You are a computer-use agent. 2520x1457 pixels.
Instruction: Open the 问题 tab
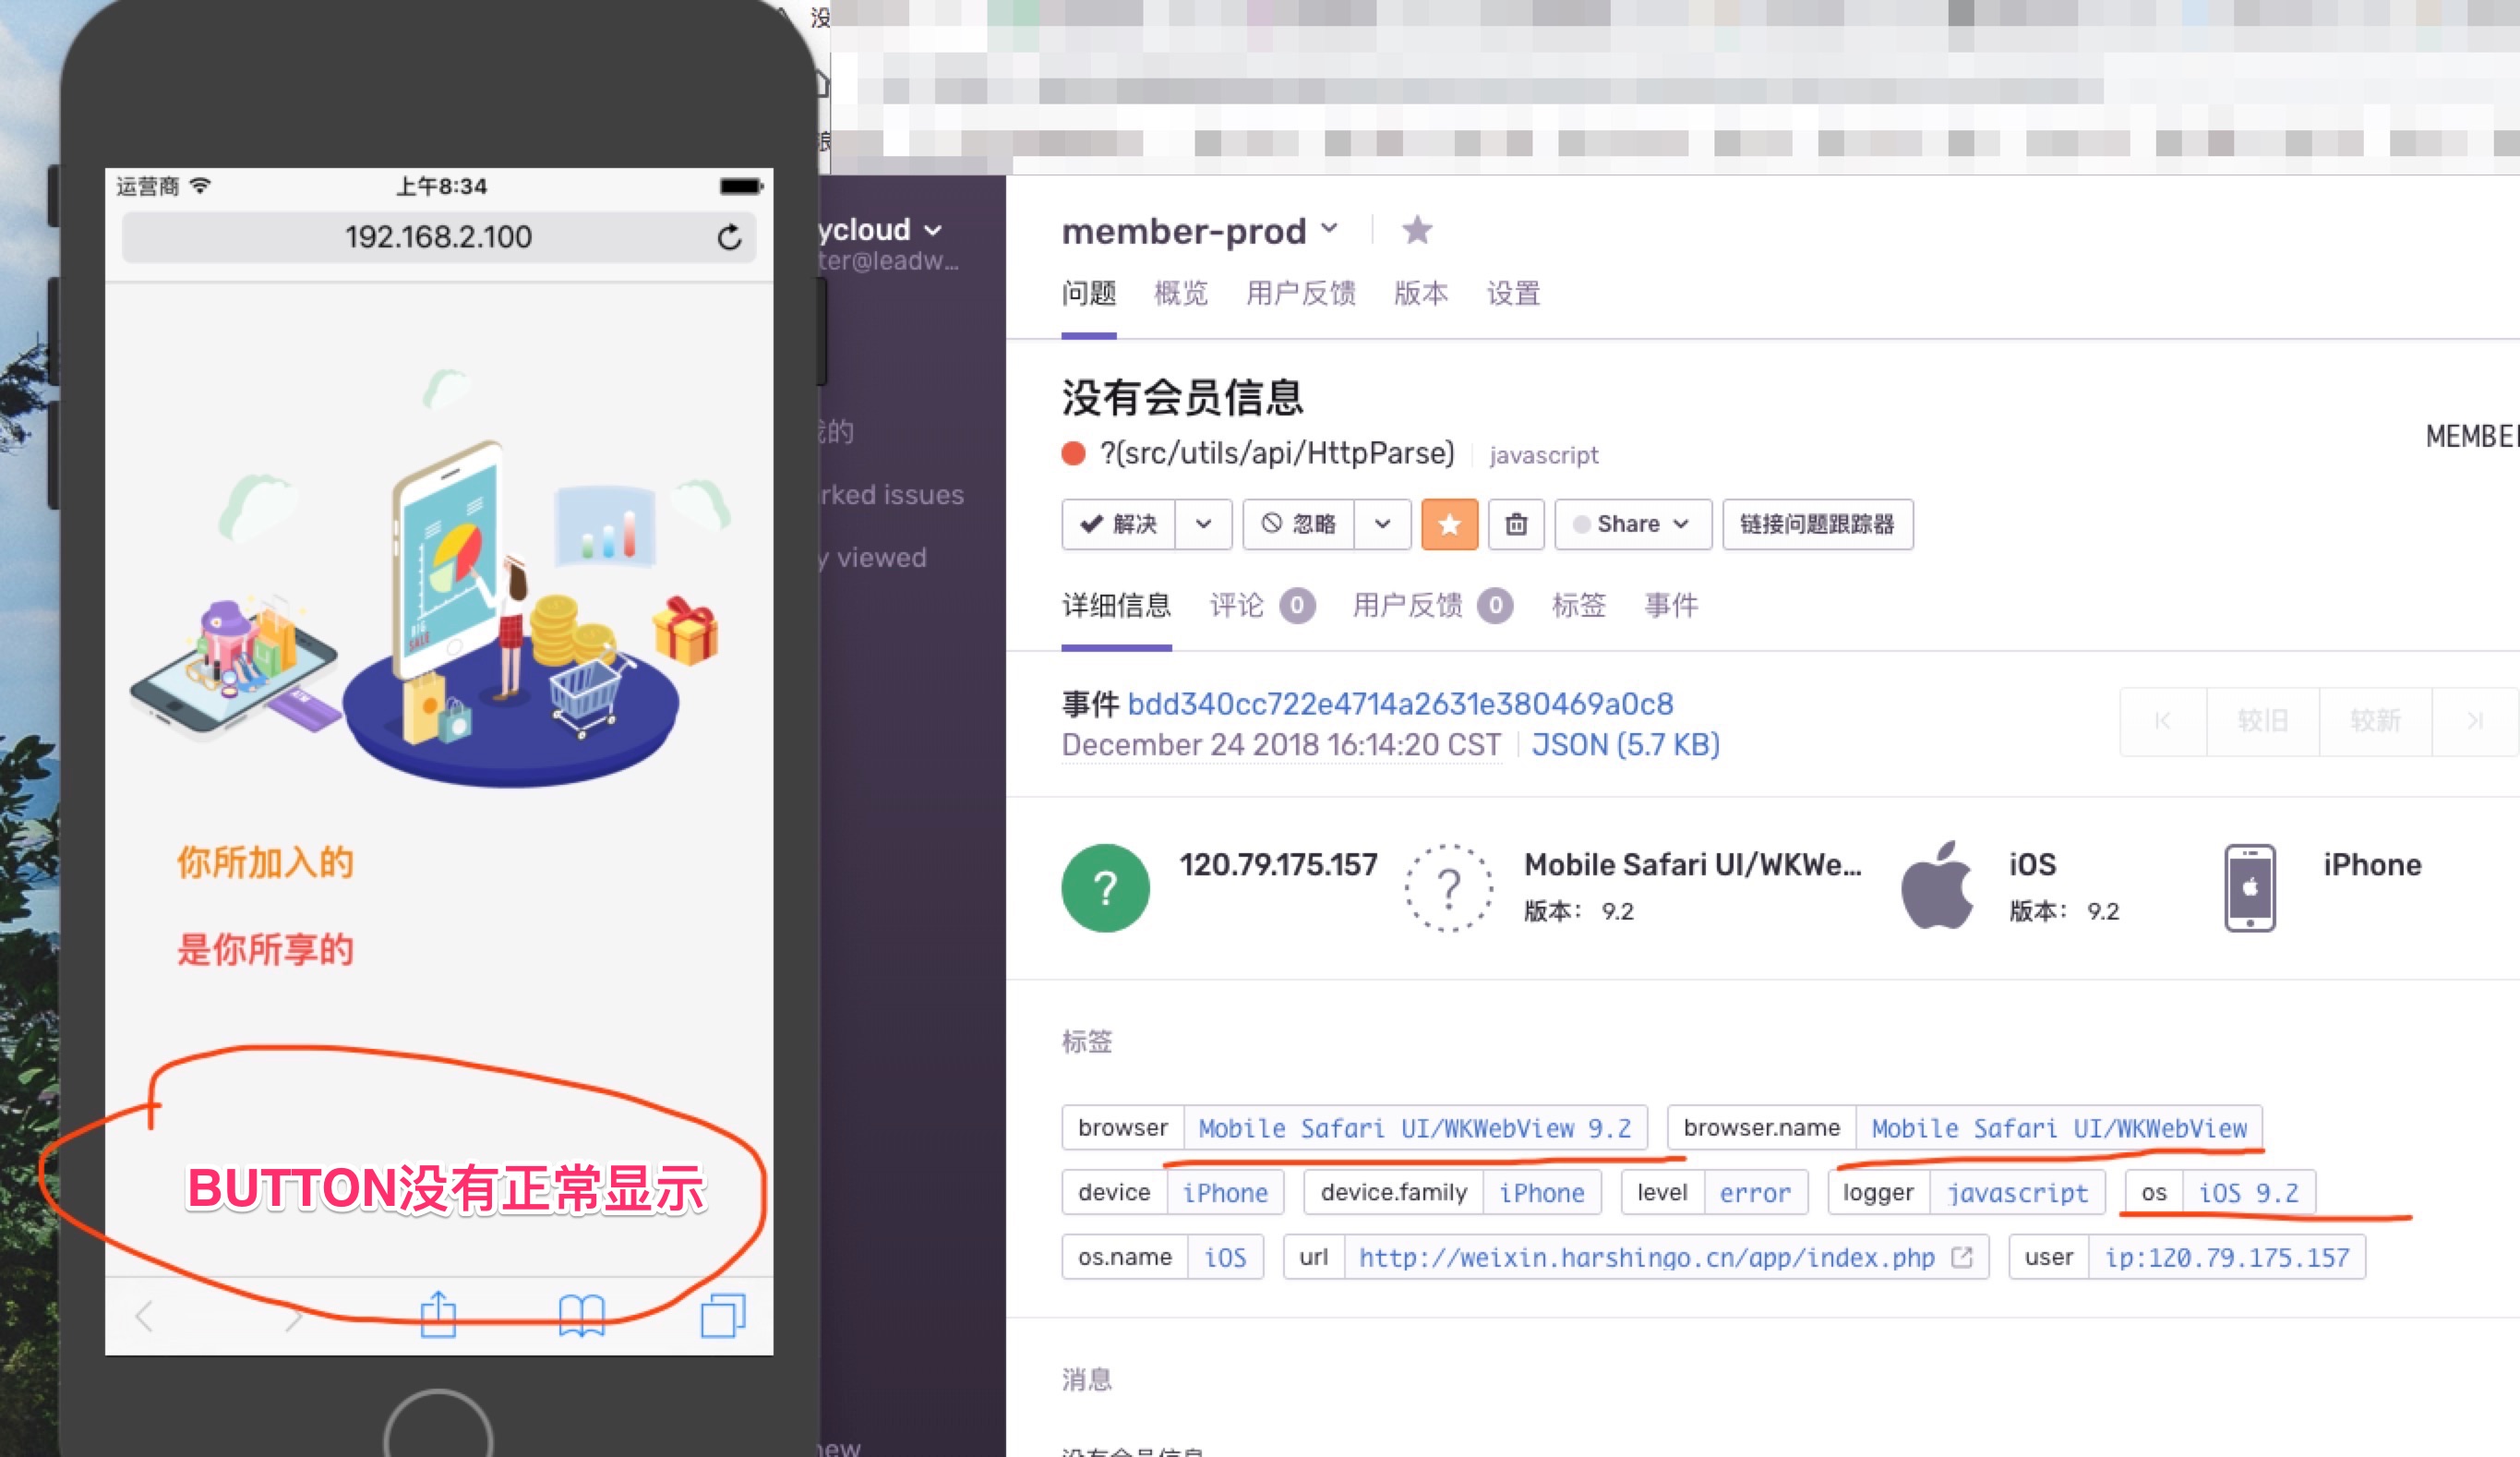(x=1088, y=294)
